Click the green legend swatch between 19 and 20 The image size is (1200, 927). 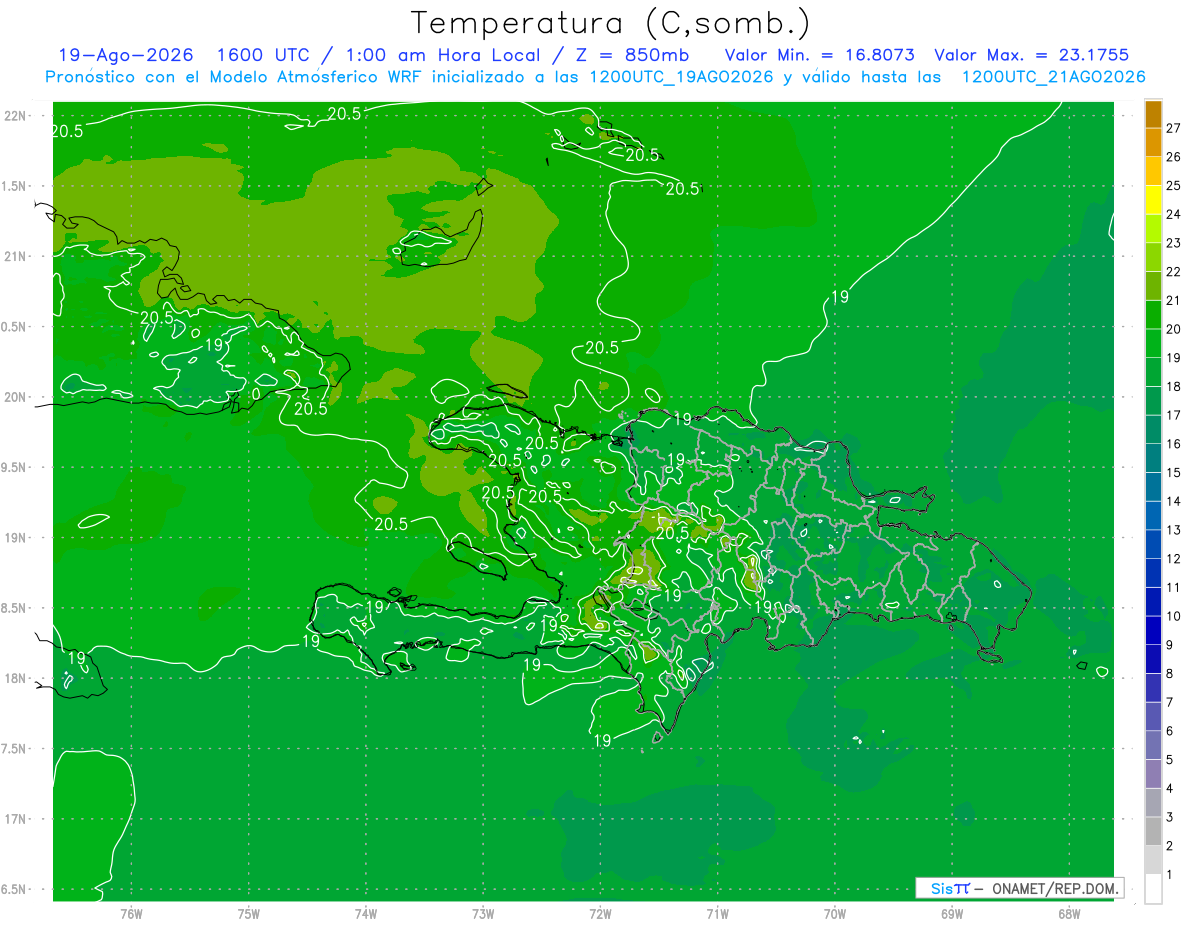click(x=1153, y=343)
